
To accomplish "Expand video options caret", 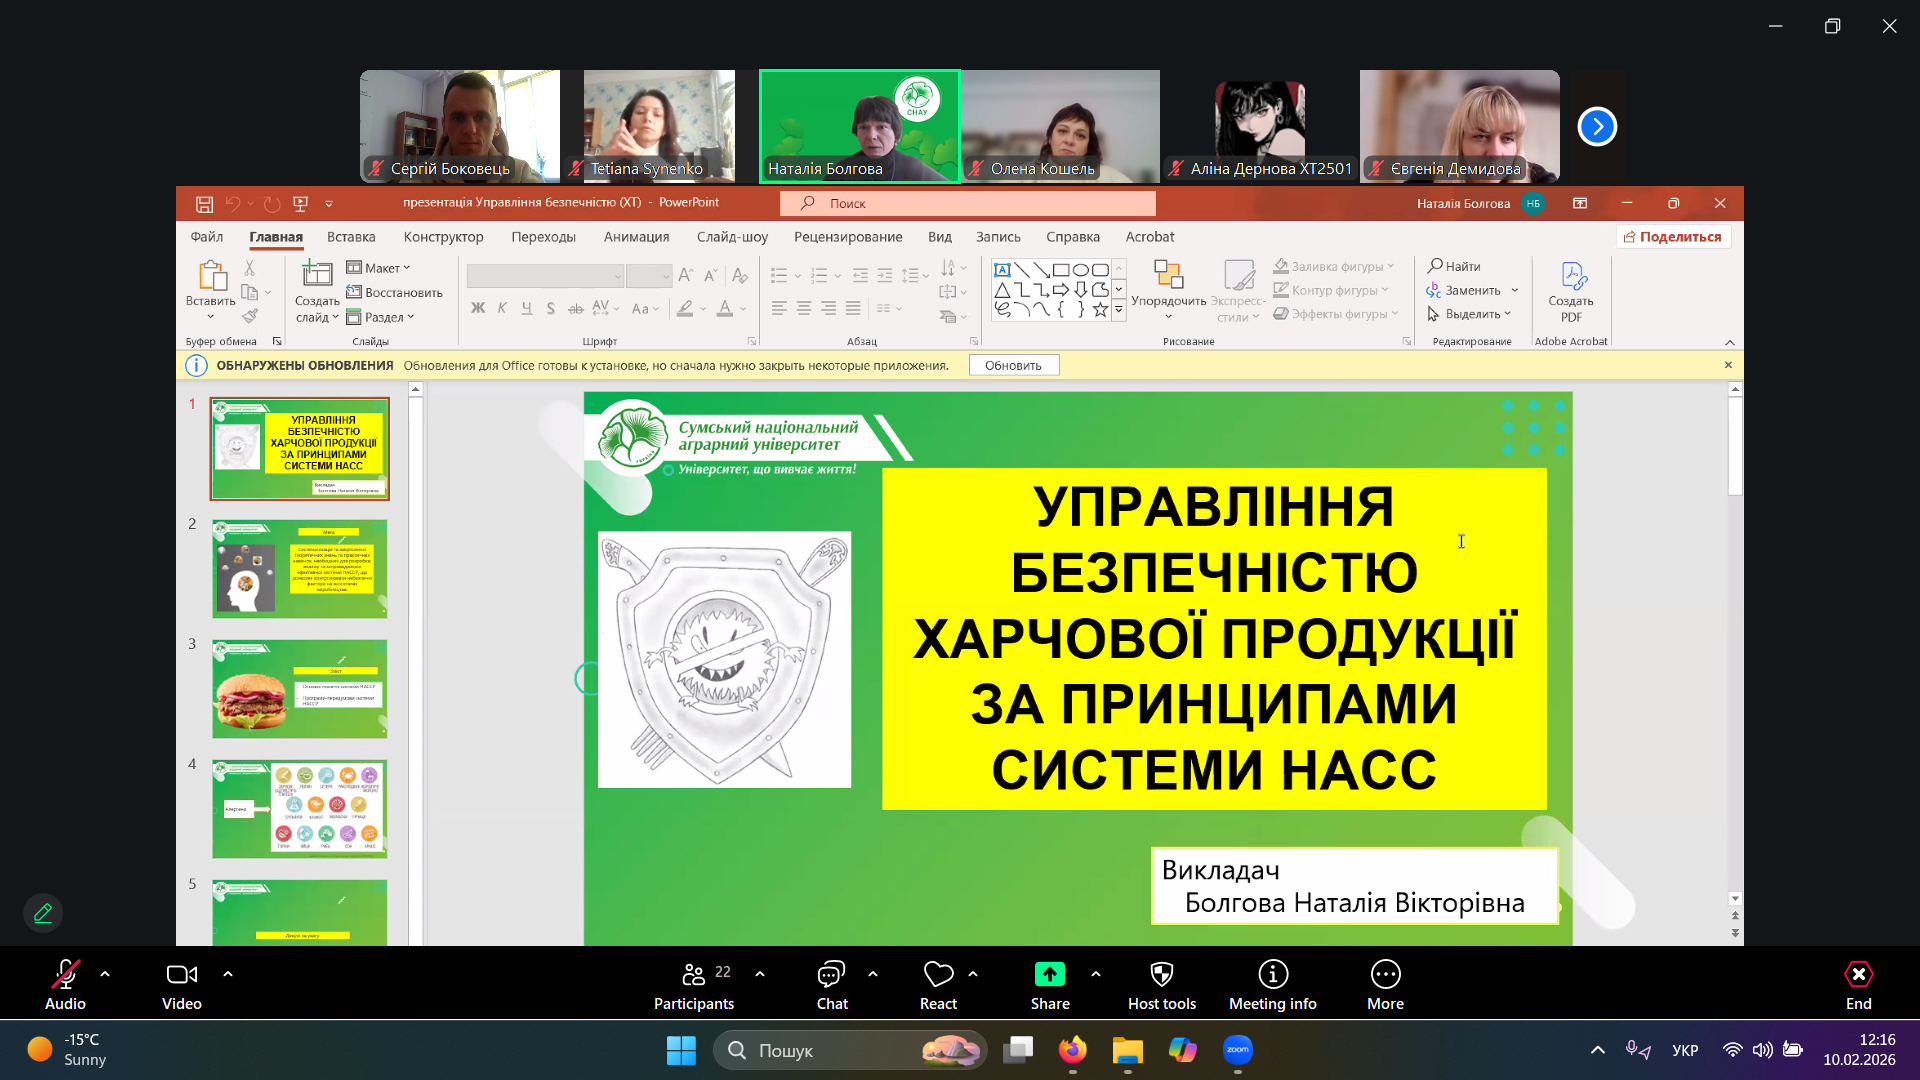I will pos(228,974).
